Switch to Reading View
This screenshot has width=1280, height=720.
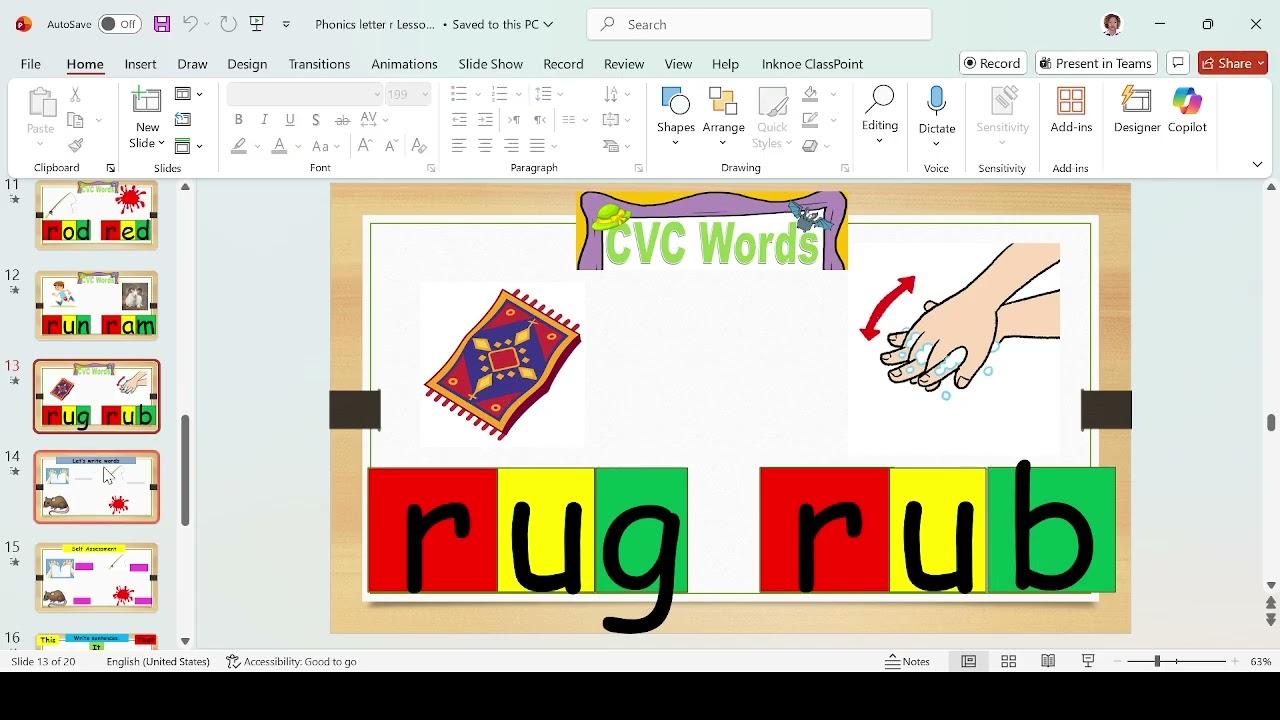click(1049, 662)
